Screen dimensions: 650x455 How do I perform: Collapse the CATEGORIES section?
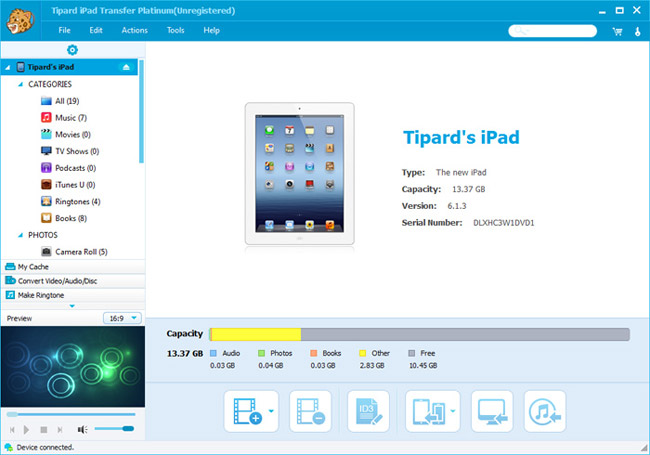tap(20, 84)
